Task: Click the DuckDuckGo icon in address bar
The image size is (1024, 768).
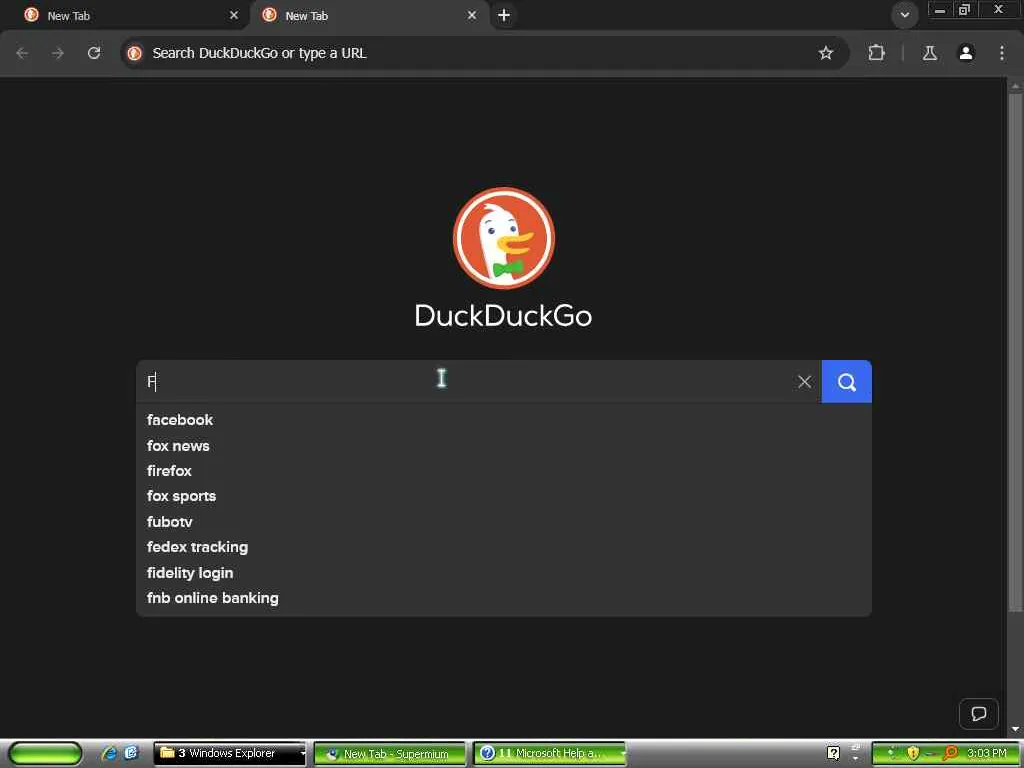Action: point(135,53)
